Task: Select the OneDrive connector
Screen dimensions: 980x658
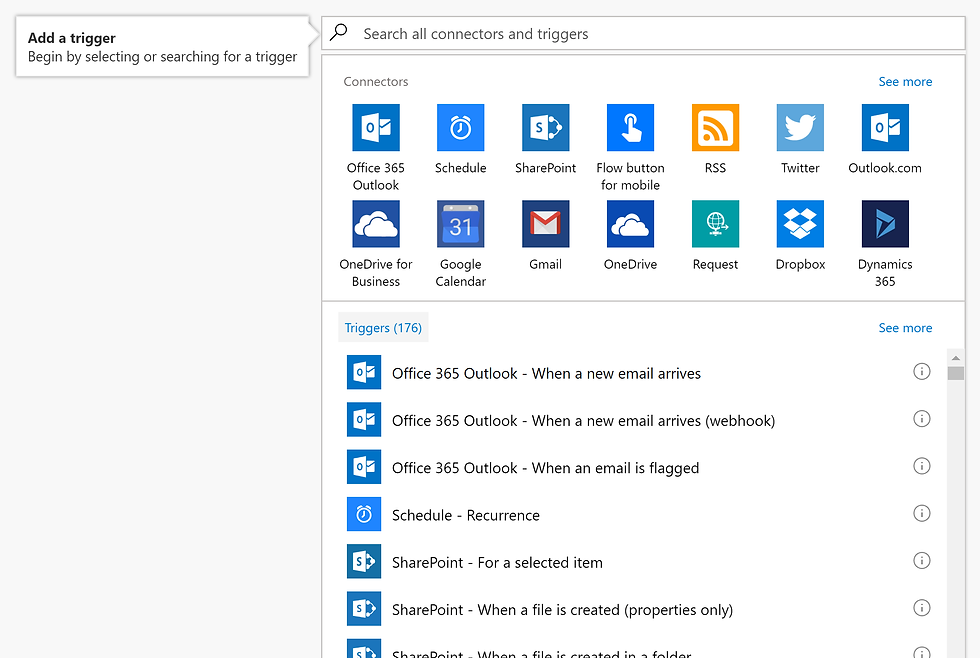Action: pos(631,224)
